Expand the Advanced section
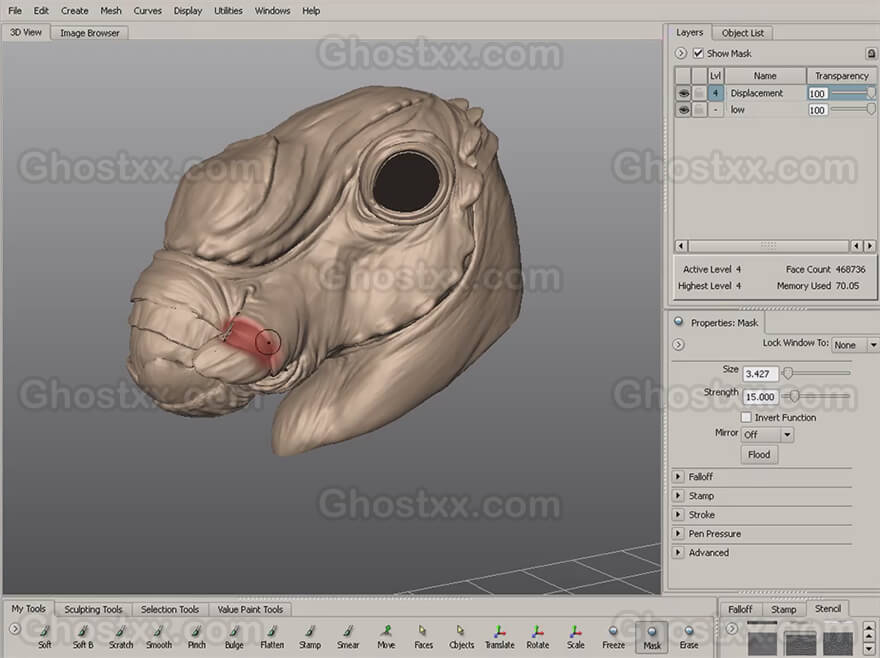The width and height of the screenshot is (880, 658). [678, 552]
